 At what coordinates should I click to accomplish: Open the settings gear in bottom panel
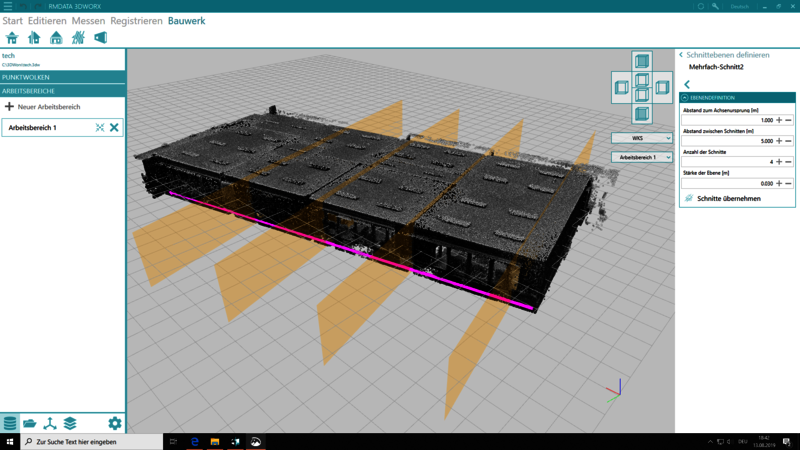(x=115, y=424)
